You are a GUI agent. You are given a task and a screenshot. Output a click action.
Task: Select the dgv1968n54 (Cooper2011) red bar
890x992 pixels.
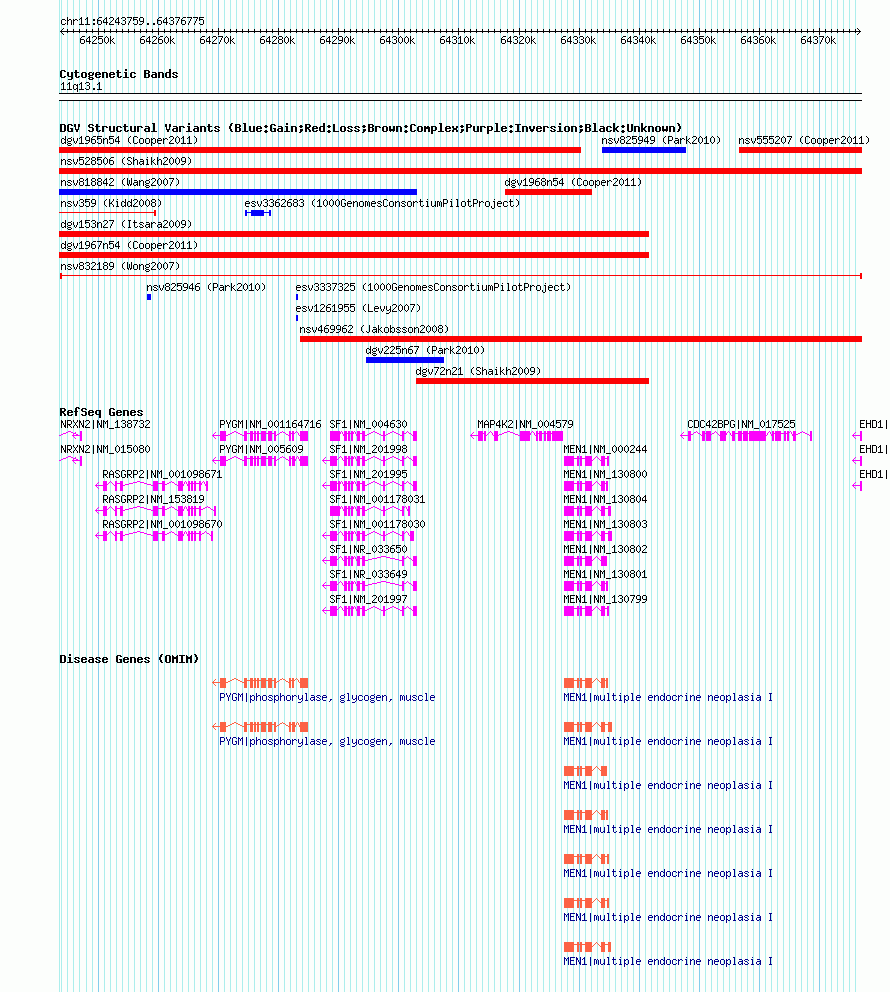pyautogui.click(x=548, y=192)
